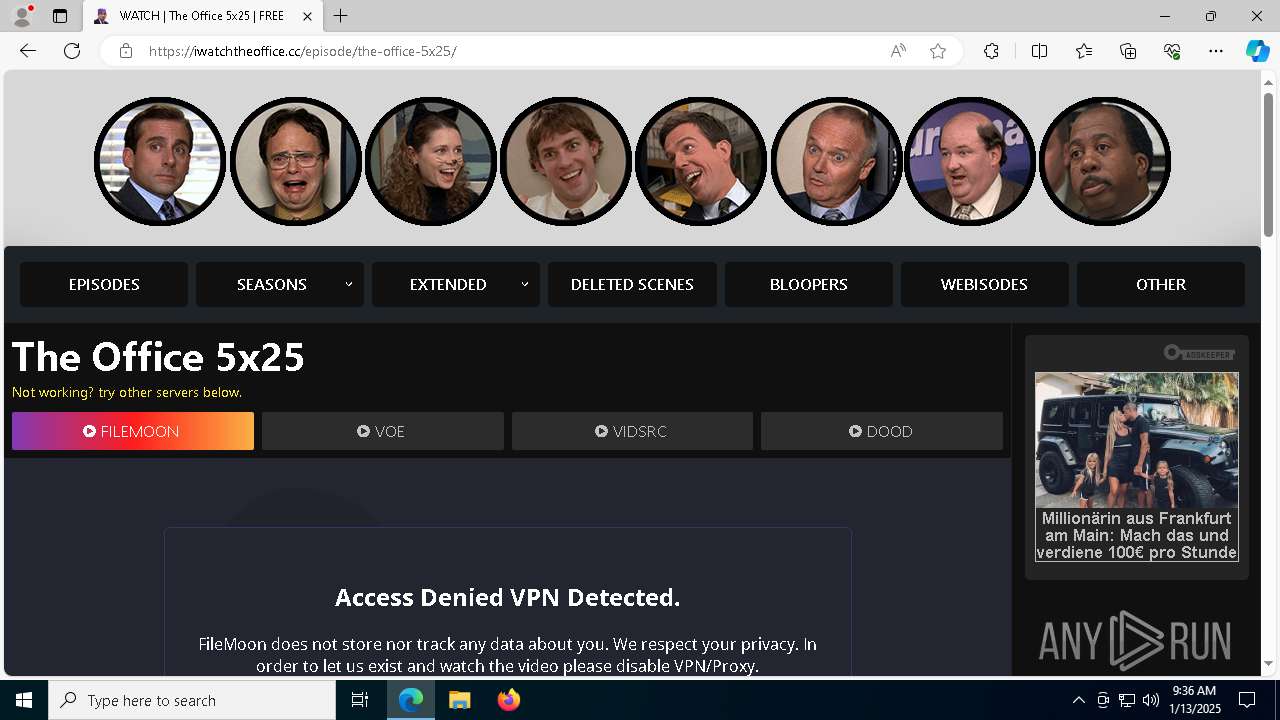Open the DELETED SCENES menu item
Image resolution: width=1280 pixels, height=720 pixels.
tap(632, 284)
